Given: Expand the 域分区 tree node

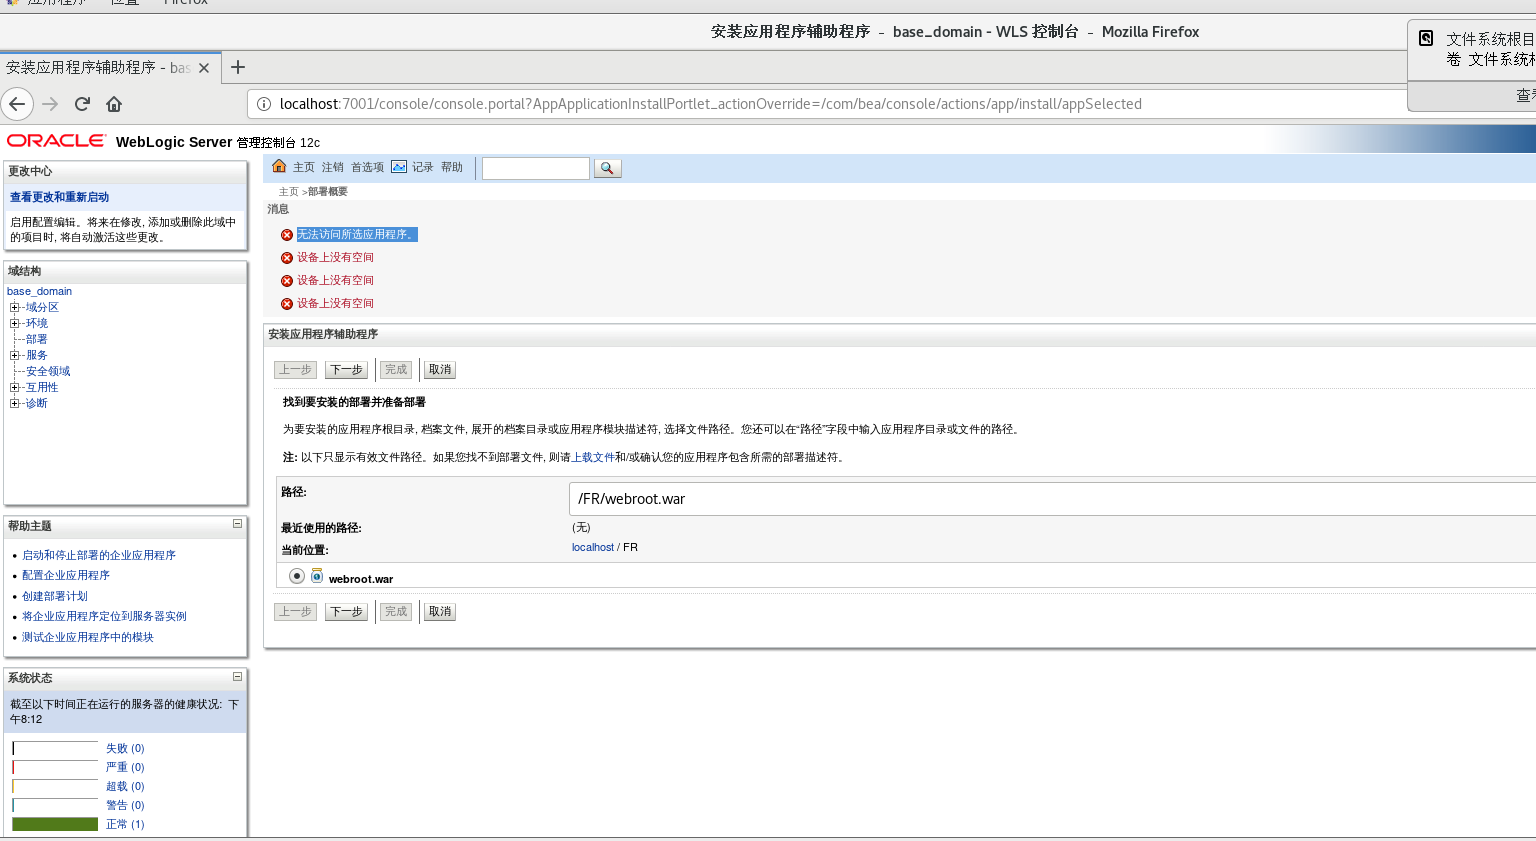Looking at the screenshot, I should point(14,307).
